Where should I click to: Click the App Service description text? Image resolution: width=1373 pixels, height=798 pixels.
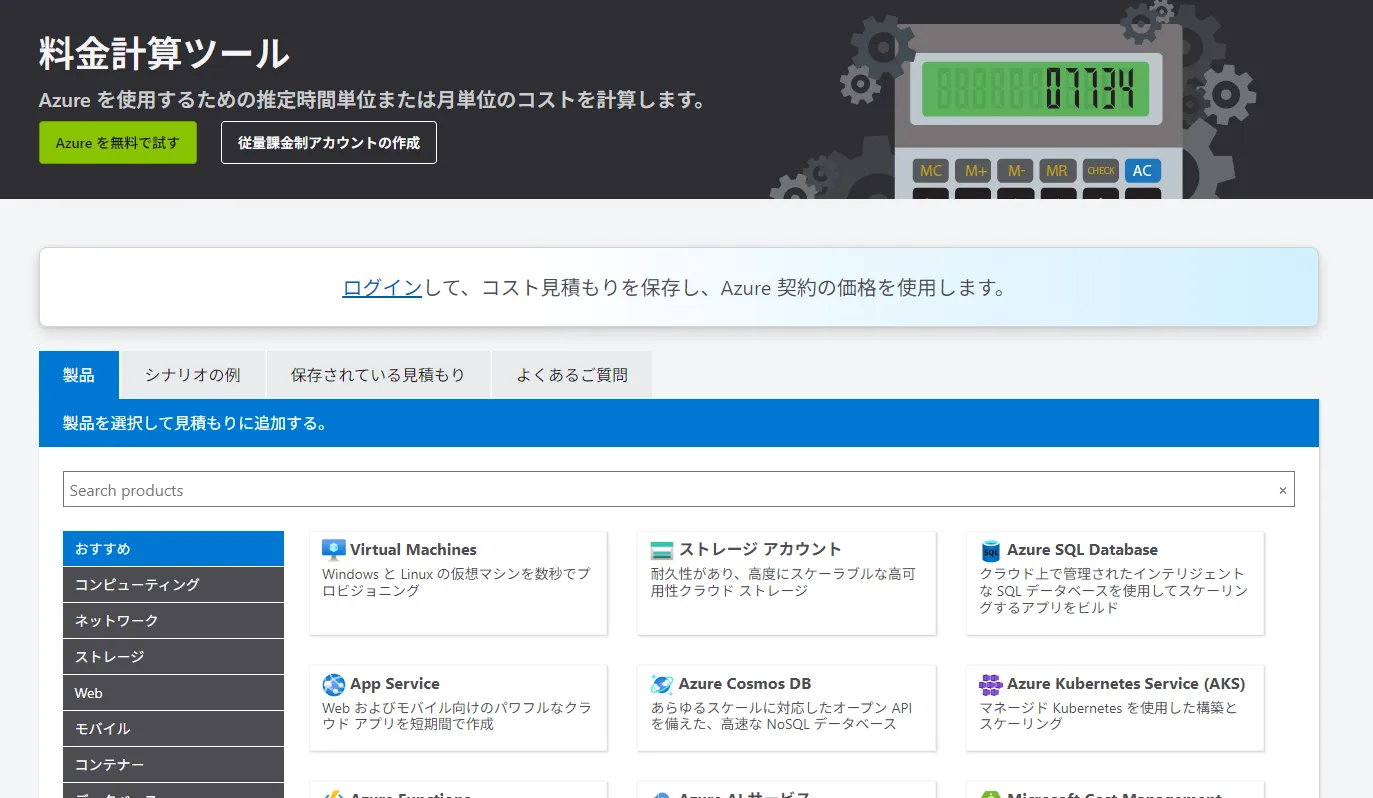coord(456,716)
